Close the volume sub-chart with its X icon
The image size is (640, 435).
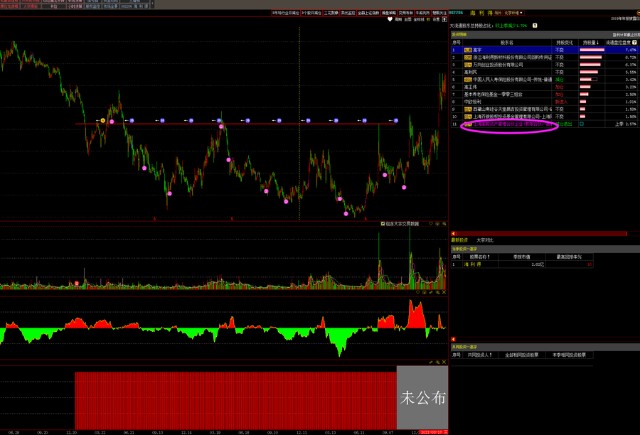click(445, 223)
